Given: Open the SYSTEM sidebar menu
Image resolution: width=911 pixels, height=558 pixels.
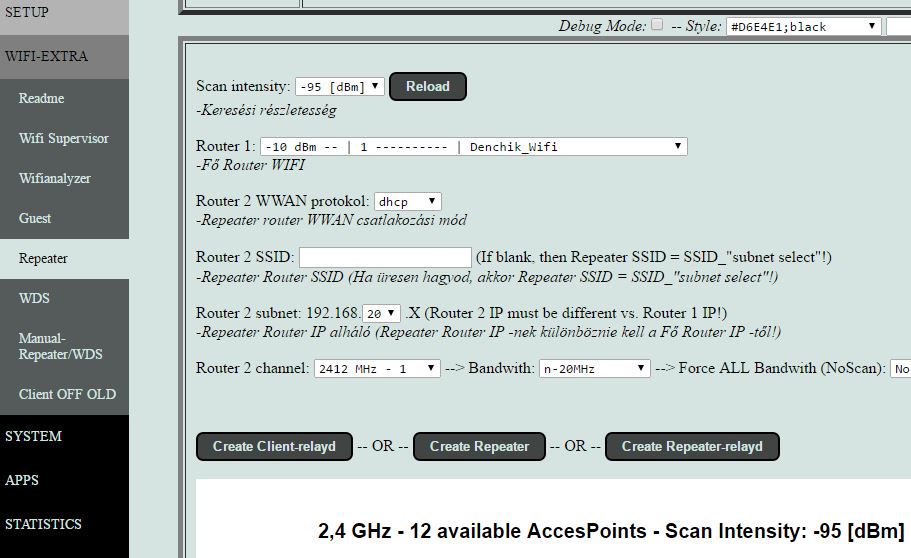Looking at the screenshot, I should click(64, 436).
